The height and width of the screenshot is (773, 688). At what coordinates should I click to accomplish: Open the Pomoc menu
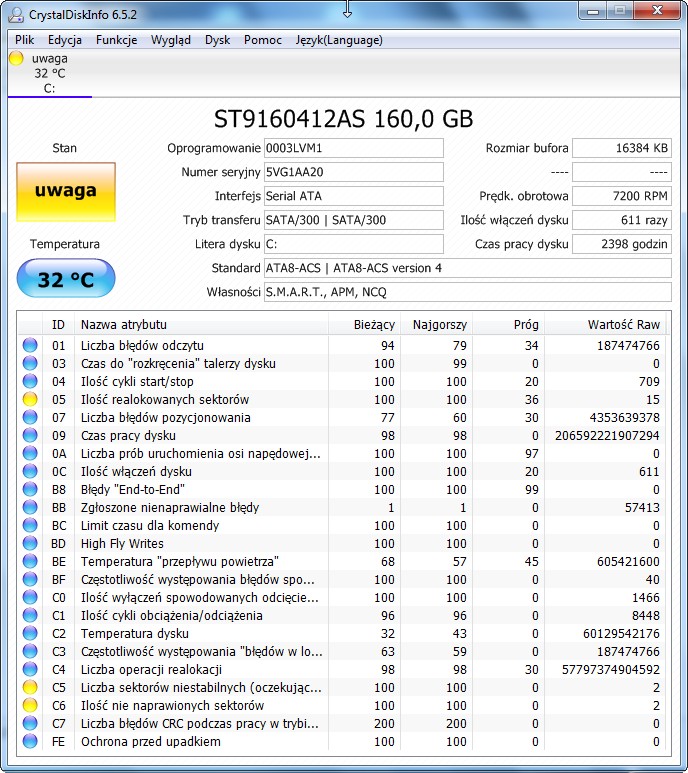click(263, 40)
